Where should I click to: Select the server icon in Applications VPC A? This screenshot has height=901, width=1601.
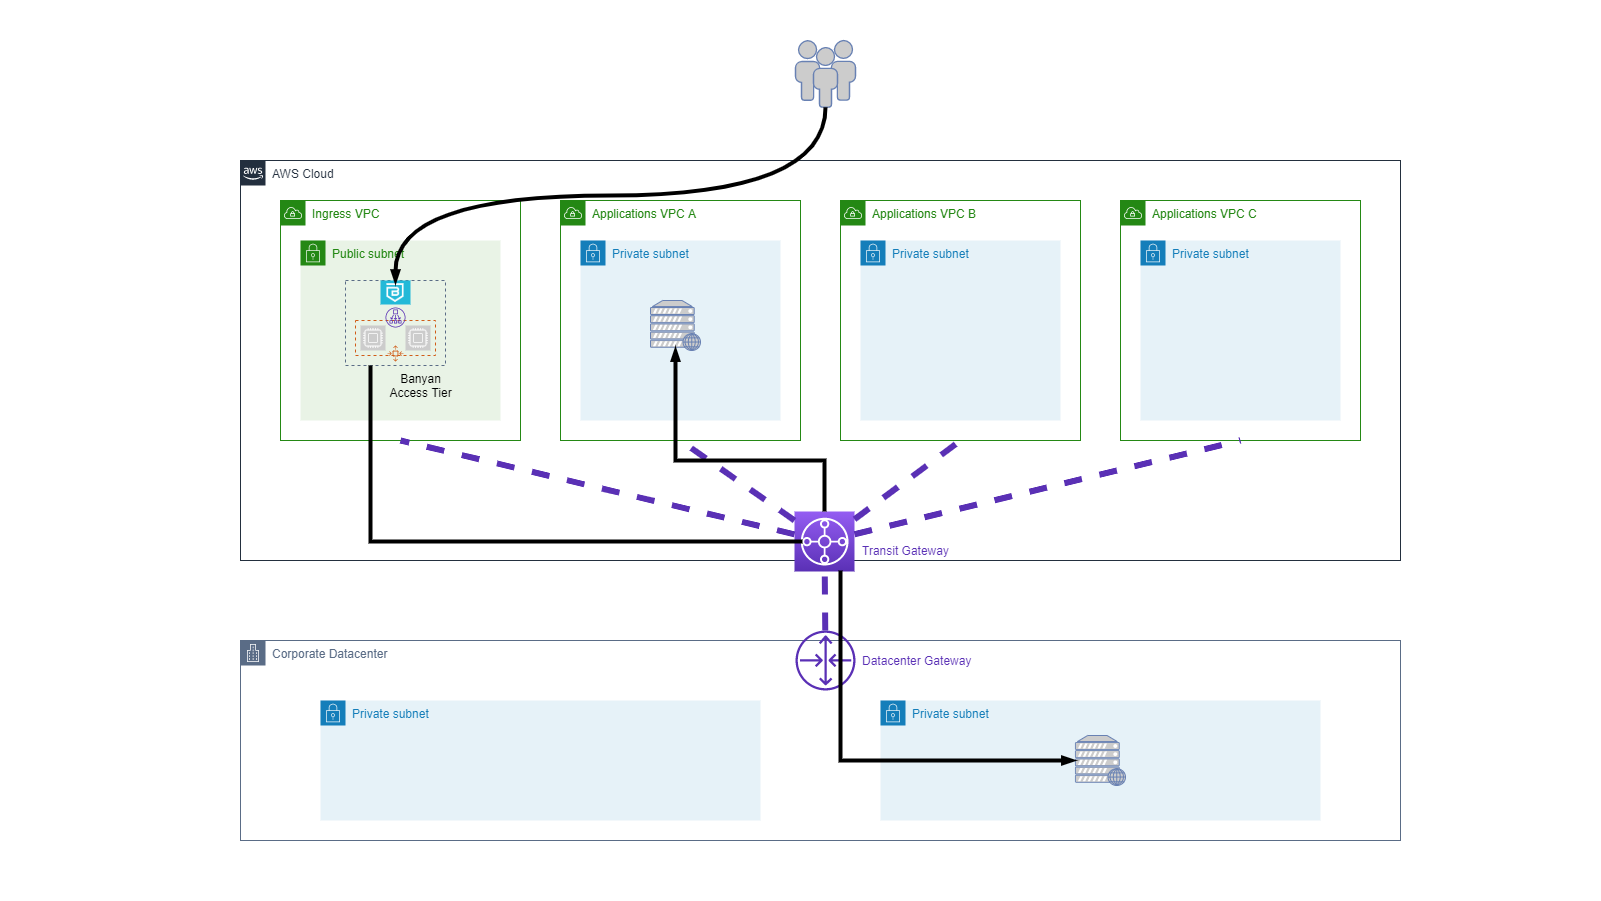(674, 325)
